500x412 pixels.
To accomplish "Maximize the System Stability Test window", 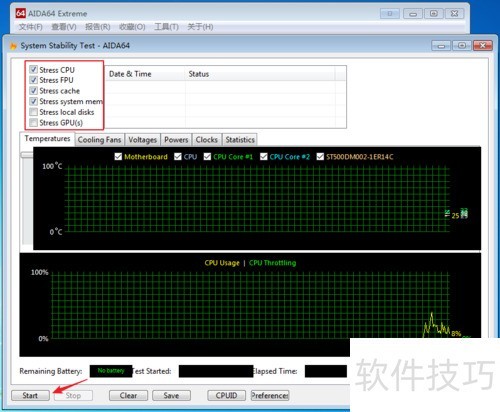I will [462, 45].
